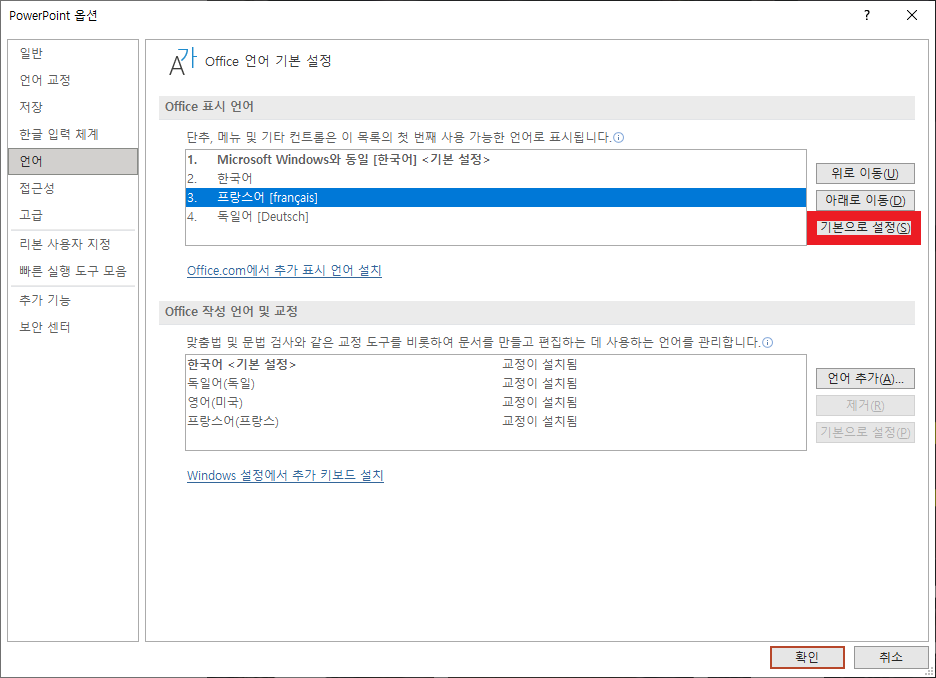Screen dimensions: 936x678
Task: Select 프랑스어 [français] display language
Action: coord(495,198)
